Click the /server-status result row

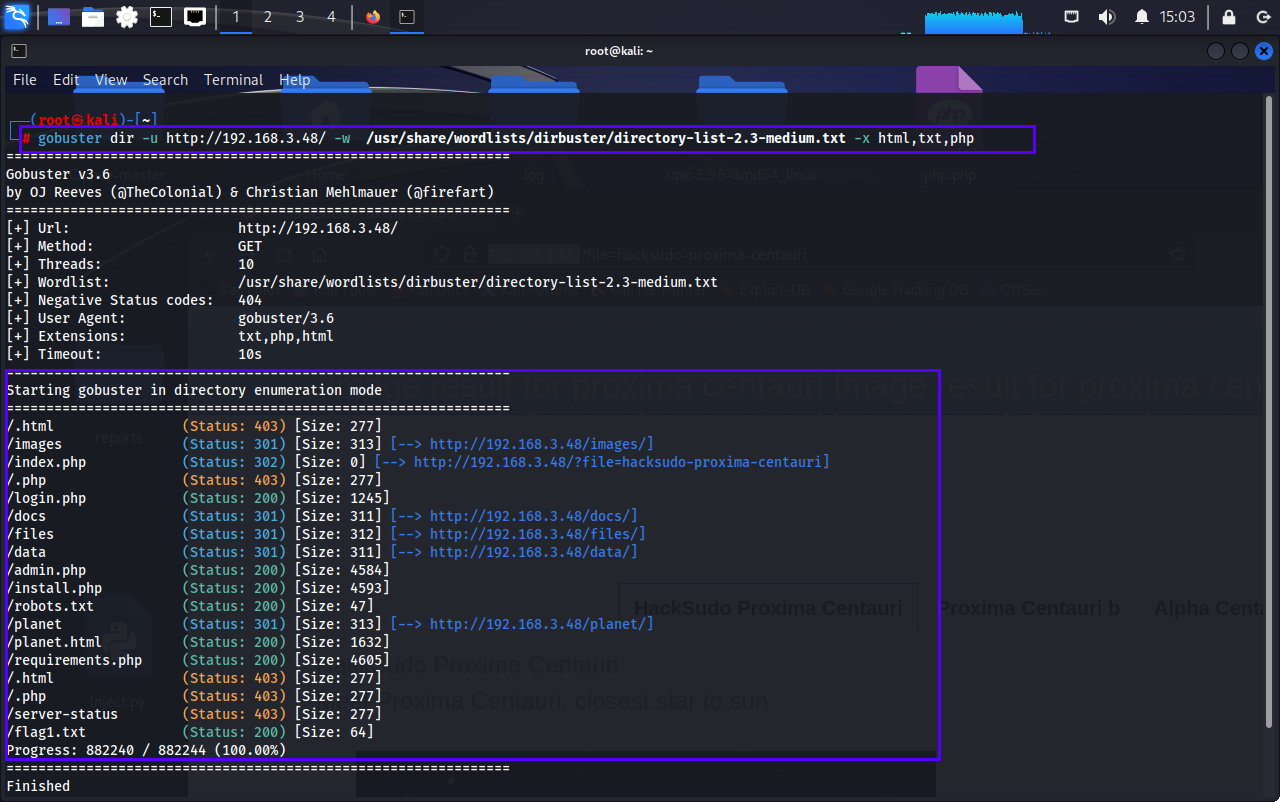coord(194,714)
